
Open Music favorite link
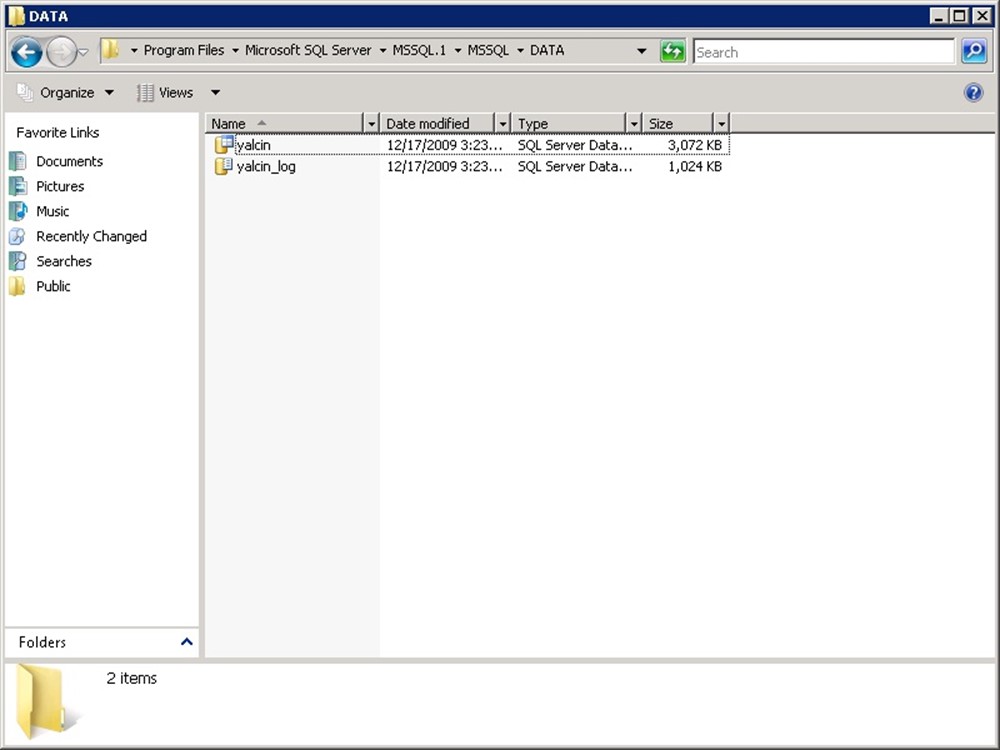[x=52, y=211]
